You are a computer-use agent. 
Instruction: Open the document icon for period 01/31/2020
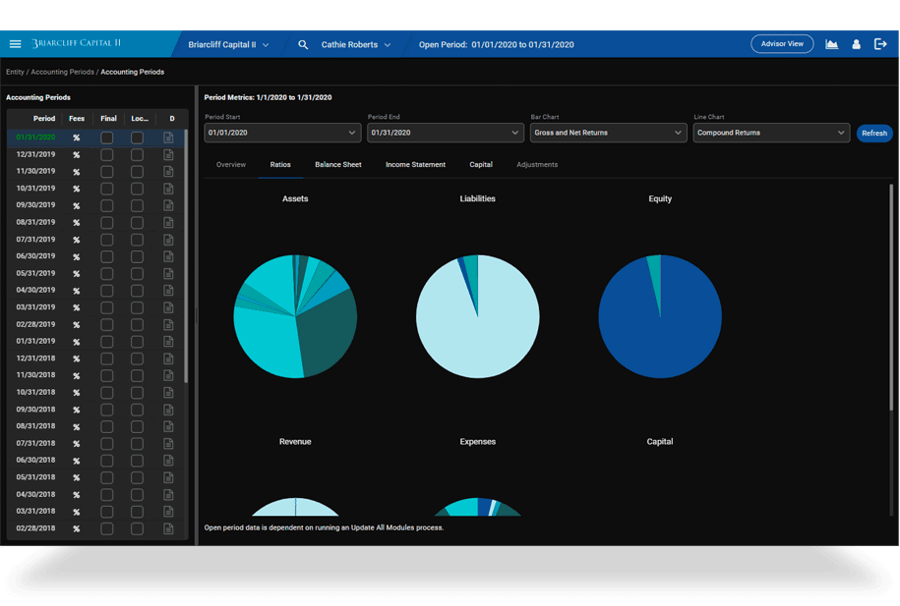[168, 136]
